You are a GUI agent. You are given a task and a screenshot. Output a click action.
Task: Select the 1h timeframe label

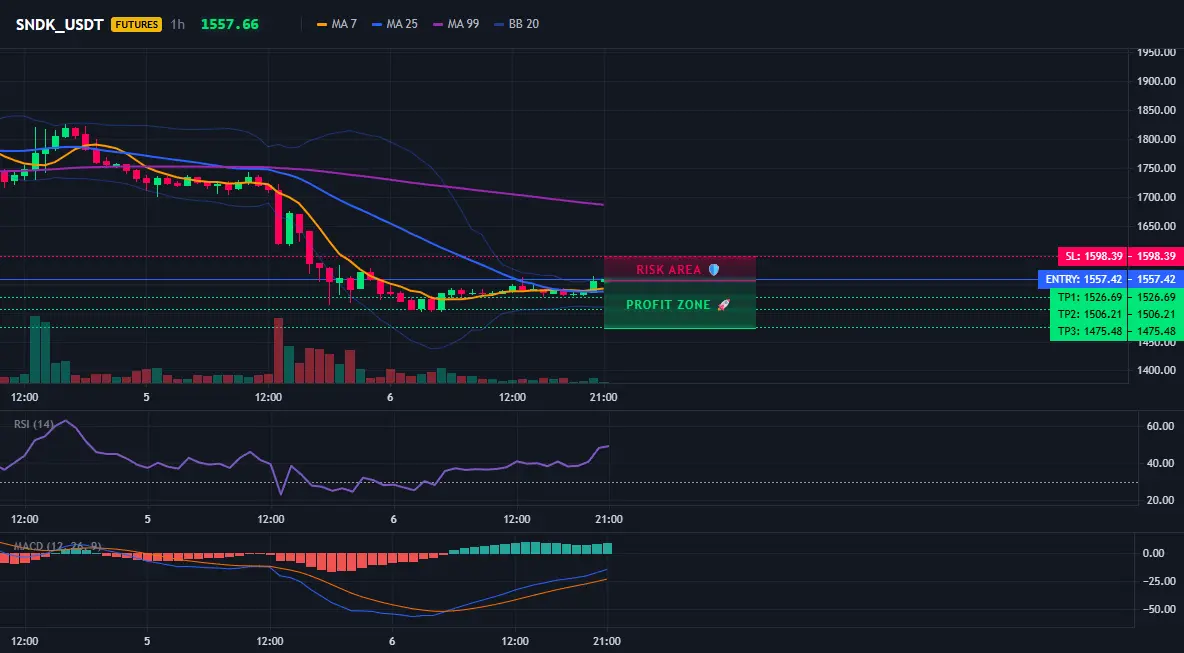point(177,24)
